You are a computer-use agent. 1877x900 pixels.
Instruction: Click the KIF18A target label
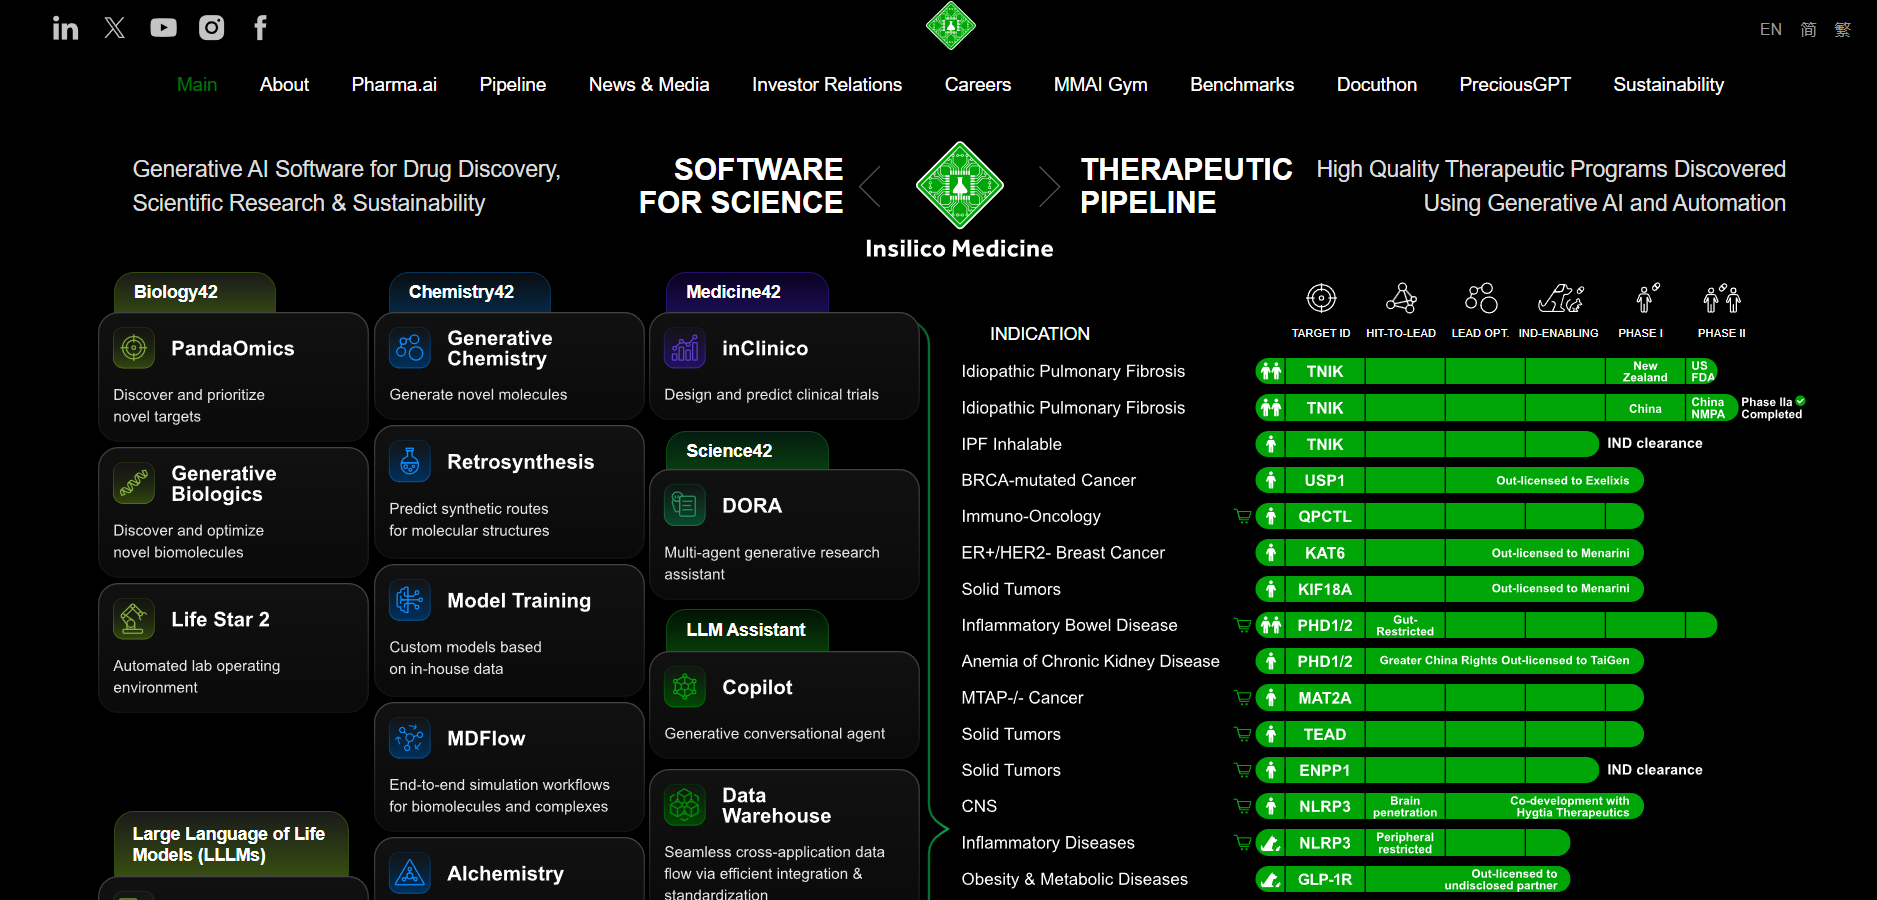point(1324,589)
